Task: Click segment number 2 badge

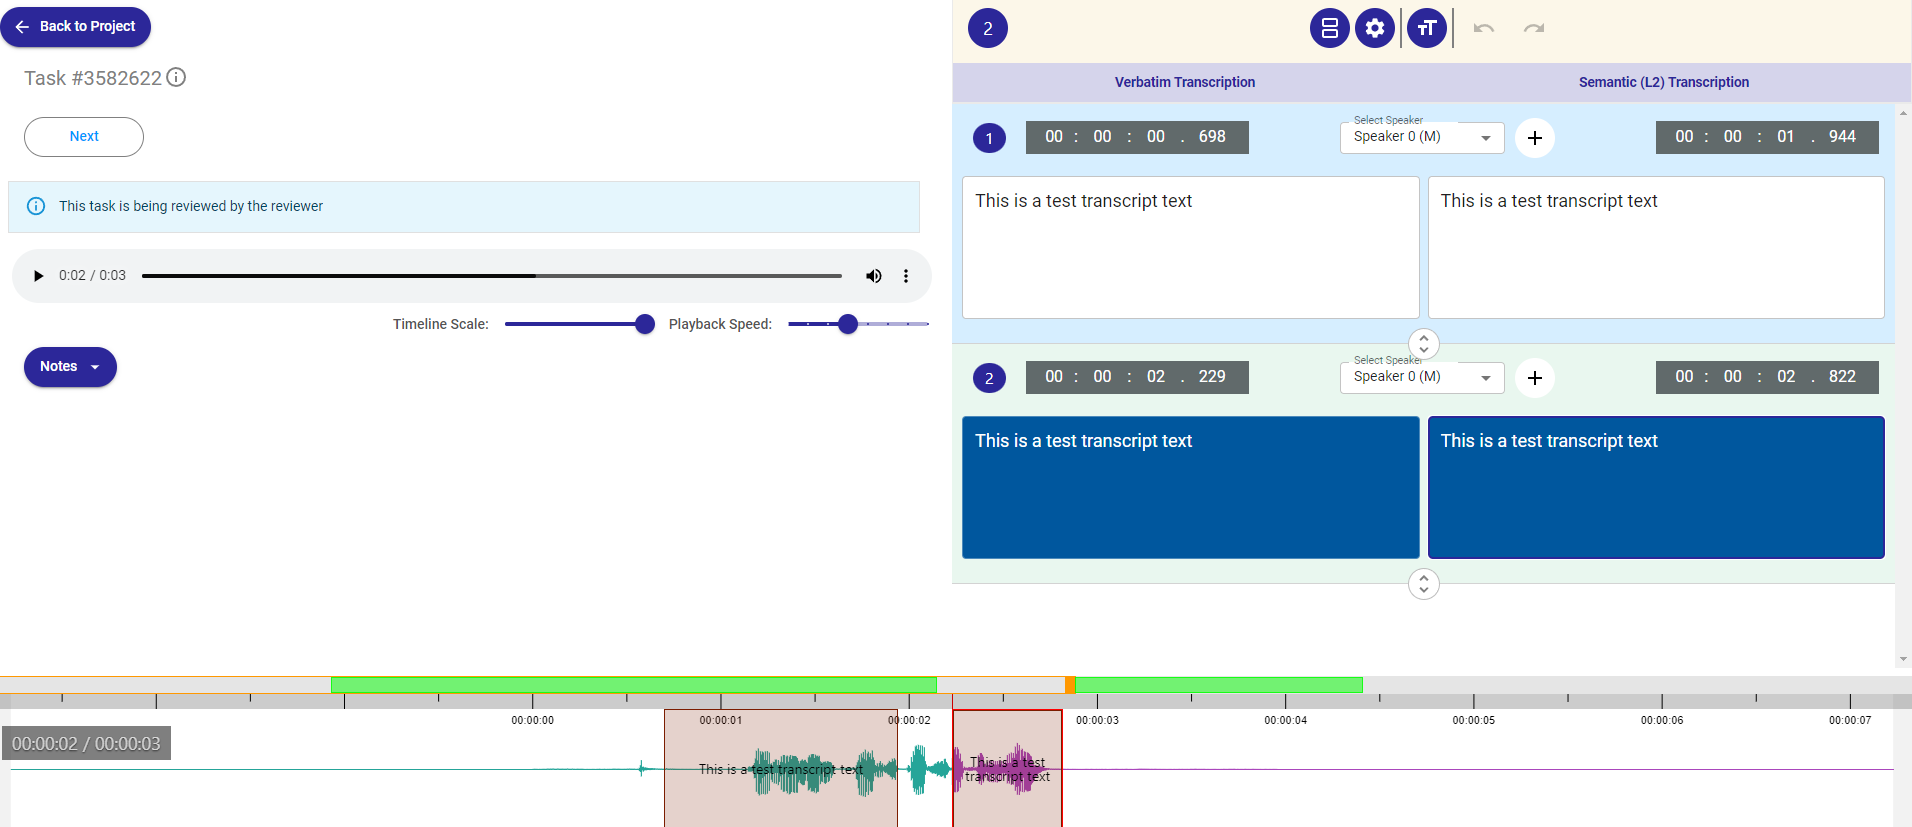Action: 989,378
